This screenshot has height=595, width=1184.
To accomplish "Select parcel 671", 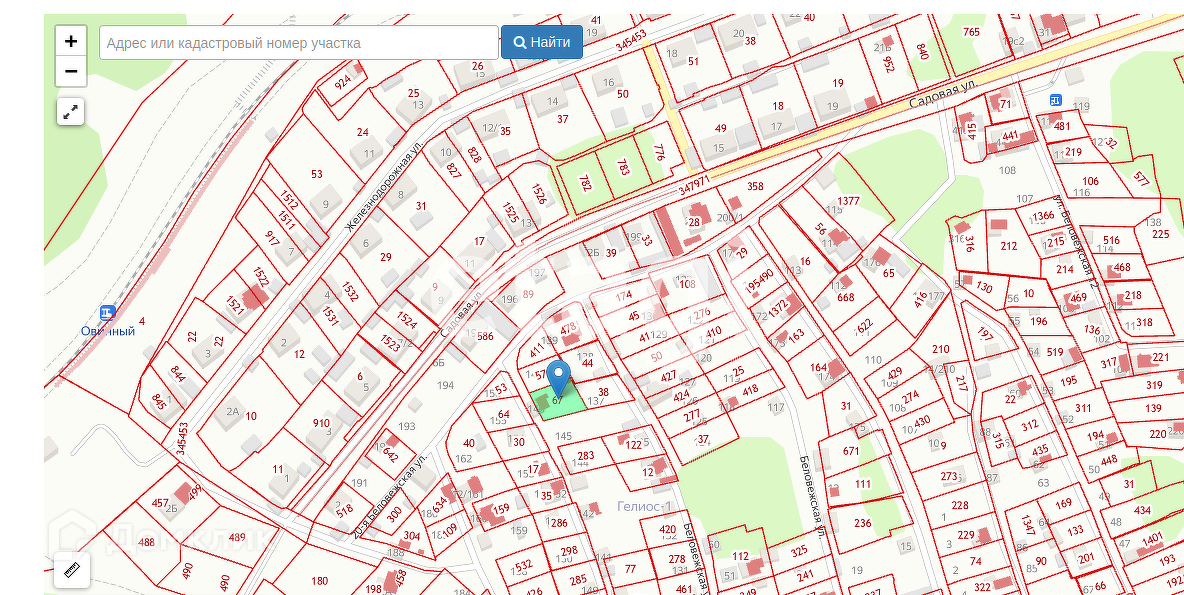I will [x=851, y=451].
